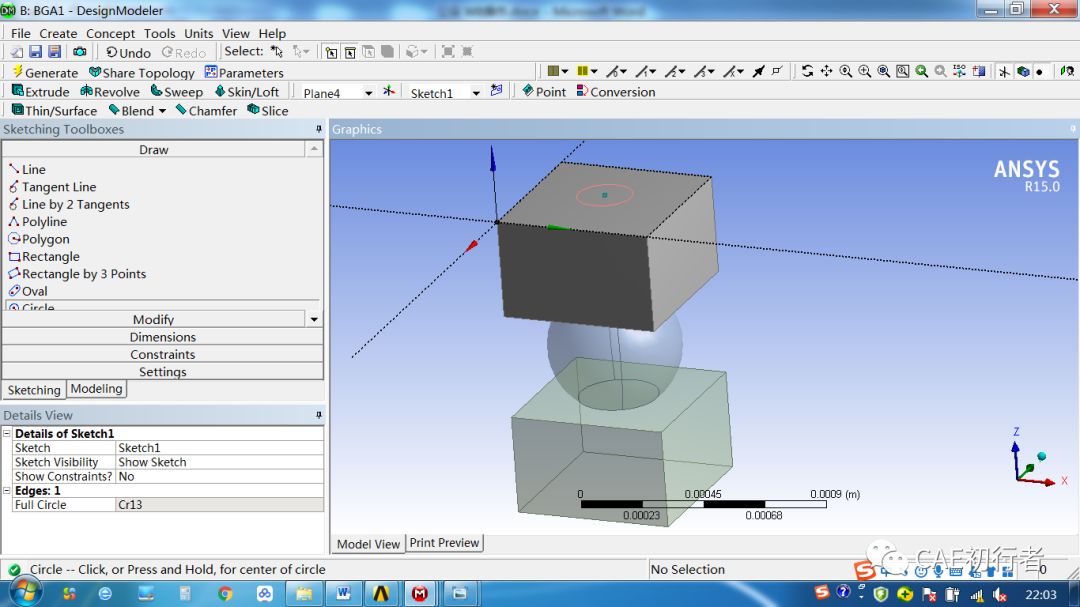Screen dimensions: 1080x607
Task: Select the Polyline draw tool
Action: point(38,221)
